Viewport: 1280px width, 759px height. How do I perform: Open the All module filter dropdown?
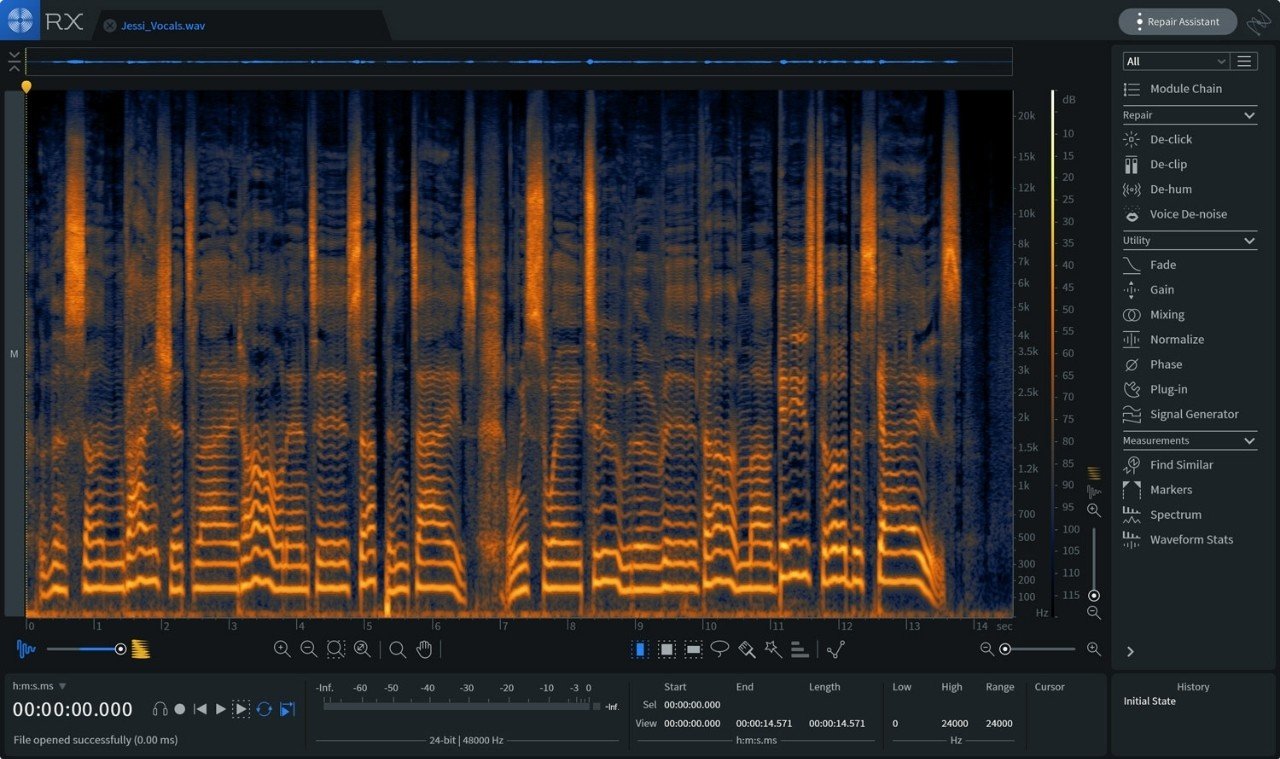tap(1175, 61)
